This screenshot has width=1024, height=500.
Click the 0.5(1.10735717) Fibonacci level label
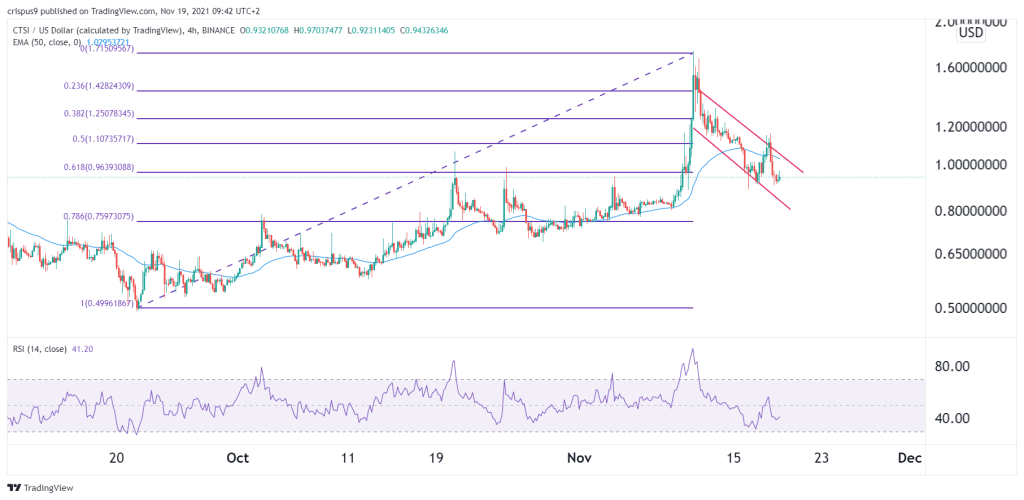[103, 138]
